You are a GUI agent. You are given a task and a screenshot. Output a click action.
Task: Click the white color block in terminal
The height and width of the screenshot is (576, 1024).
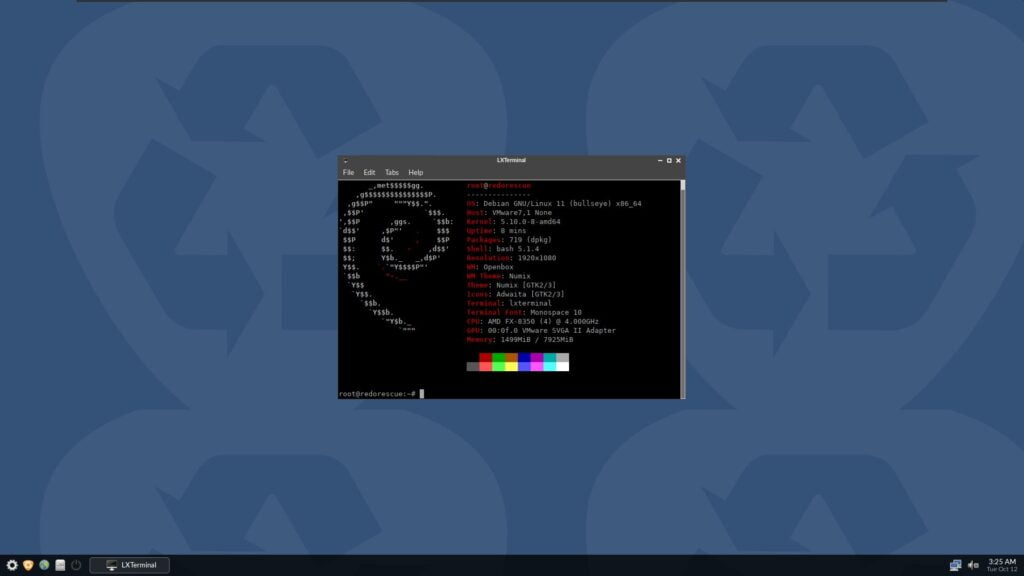coord(562,366)
